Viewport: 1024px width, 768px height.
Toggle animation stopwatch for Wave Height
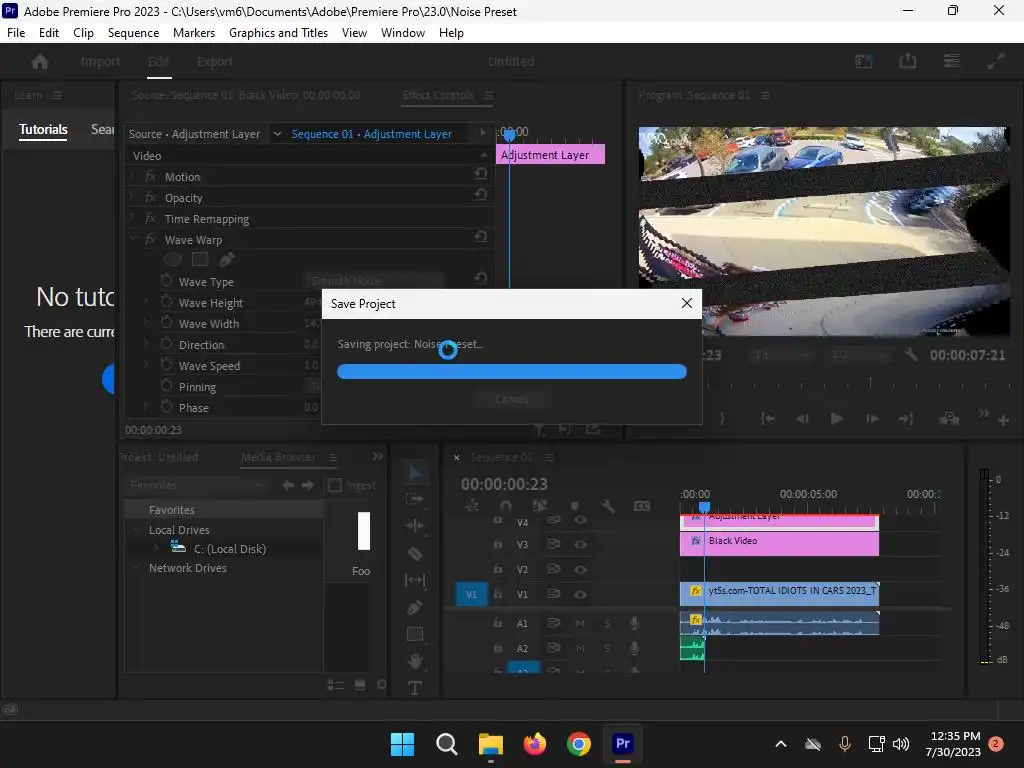coord(167,302)
